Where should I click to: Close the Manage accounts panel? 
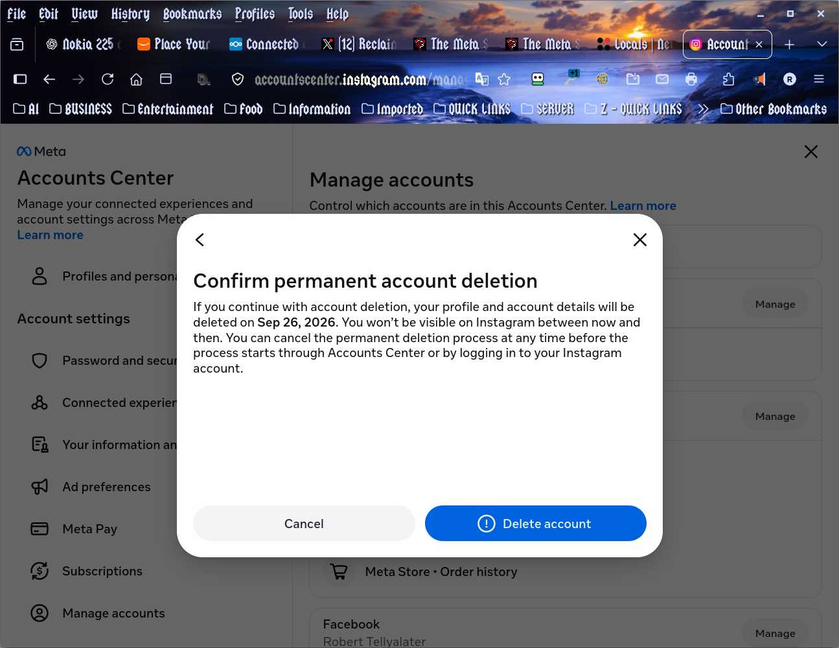click(811, 152)
